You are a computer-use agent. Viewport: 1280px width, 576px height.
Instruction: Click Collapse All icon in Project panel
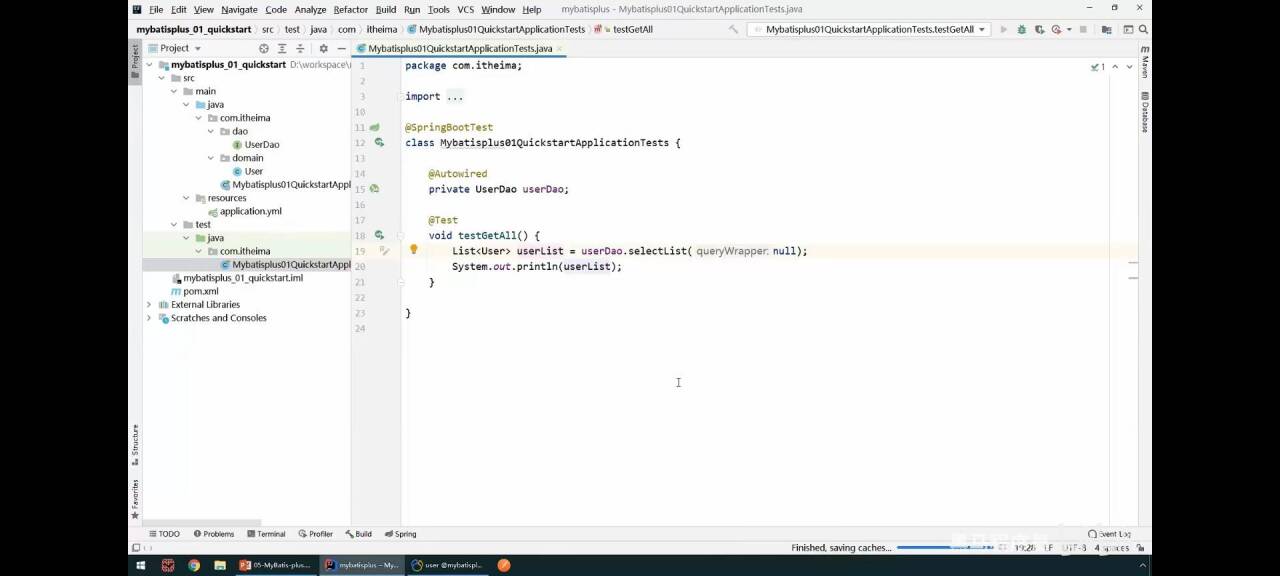[300, 48]
